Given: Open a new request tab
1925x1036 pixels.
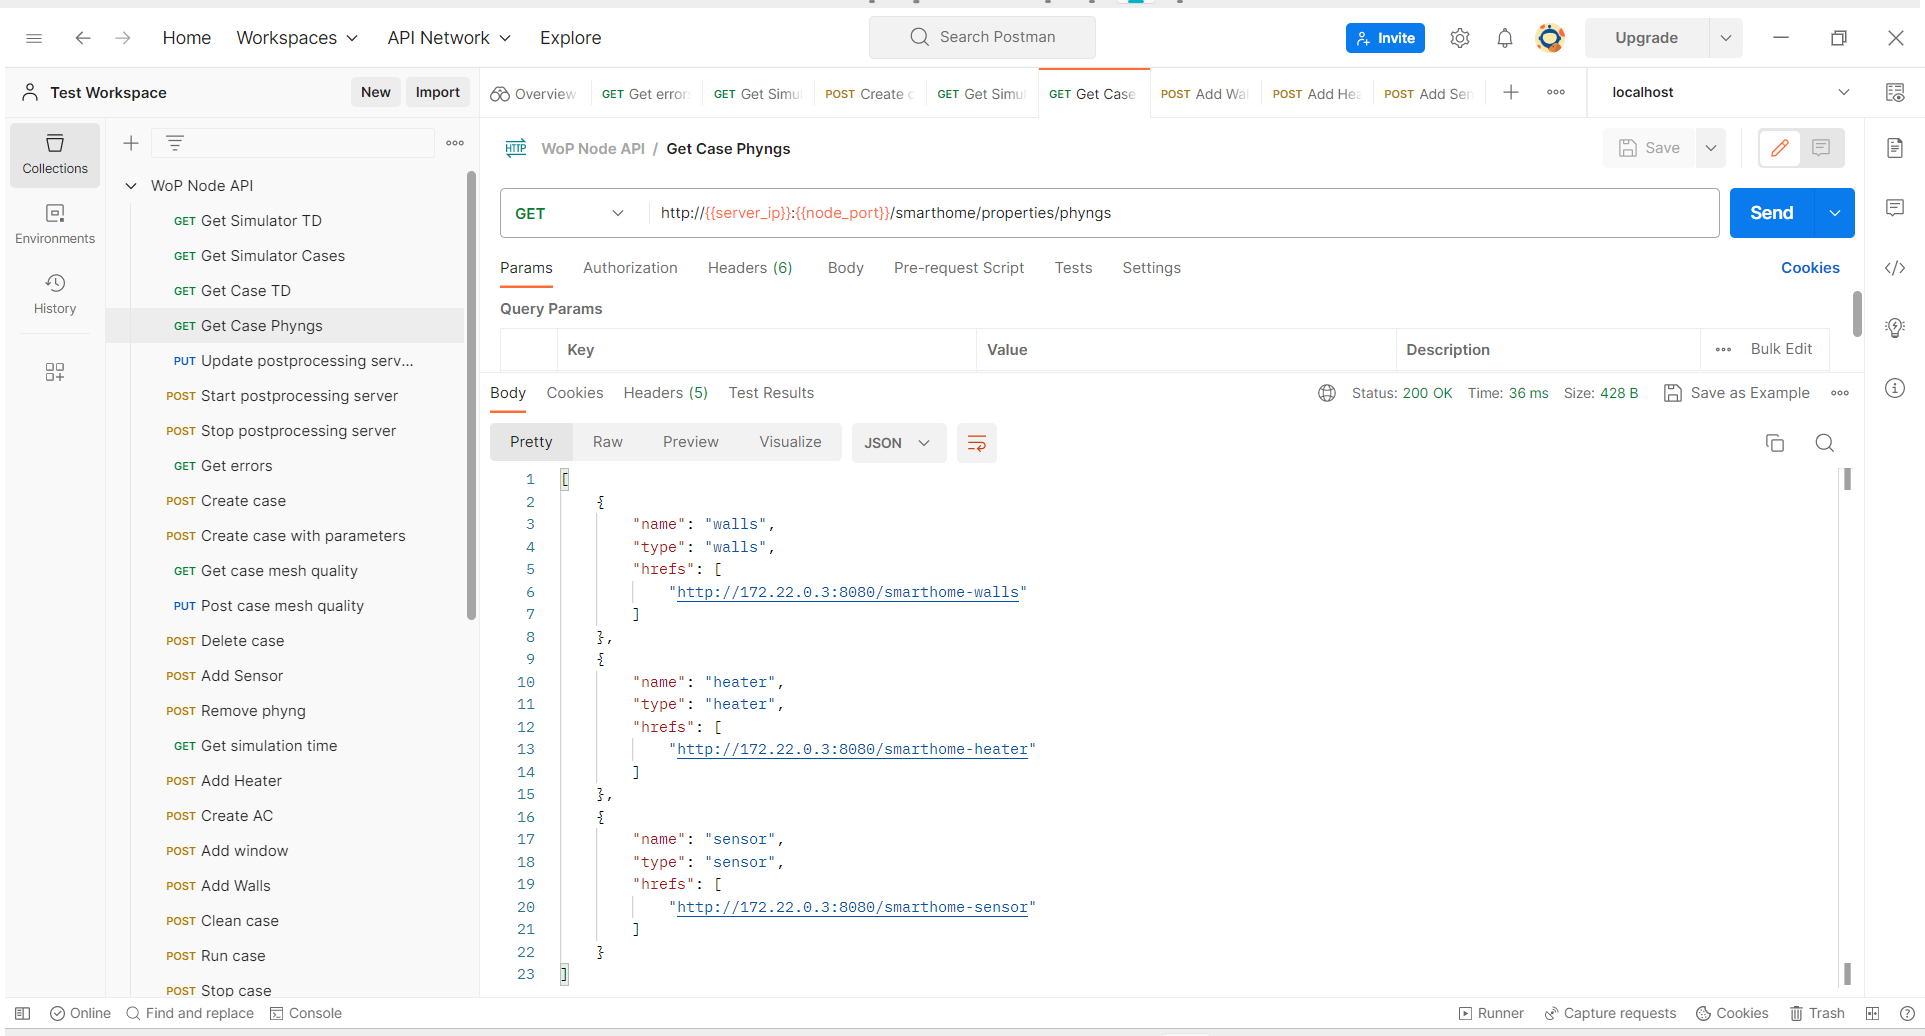Looking at the screenshot, I should pos(1511,92).
